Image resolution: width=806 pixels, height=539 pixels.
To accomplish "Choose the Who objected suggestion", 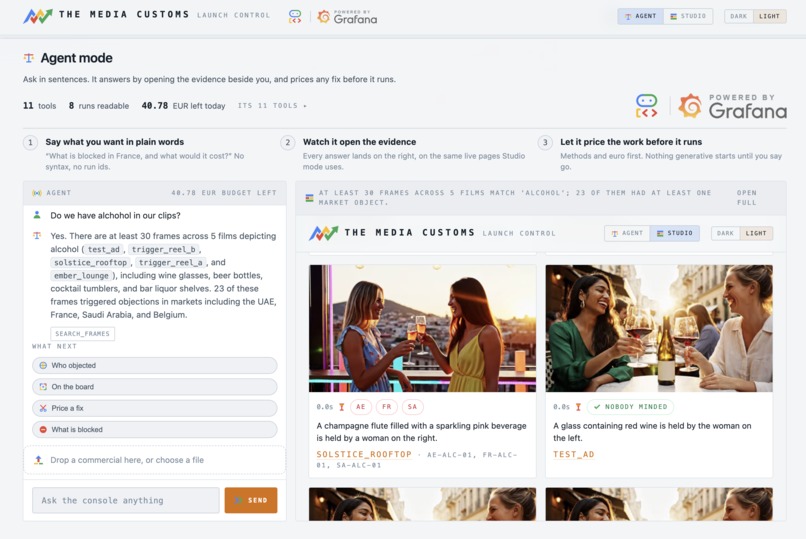I will point(155,365).
